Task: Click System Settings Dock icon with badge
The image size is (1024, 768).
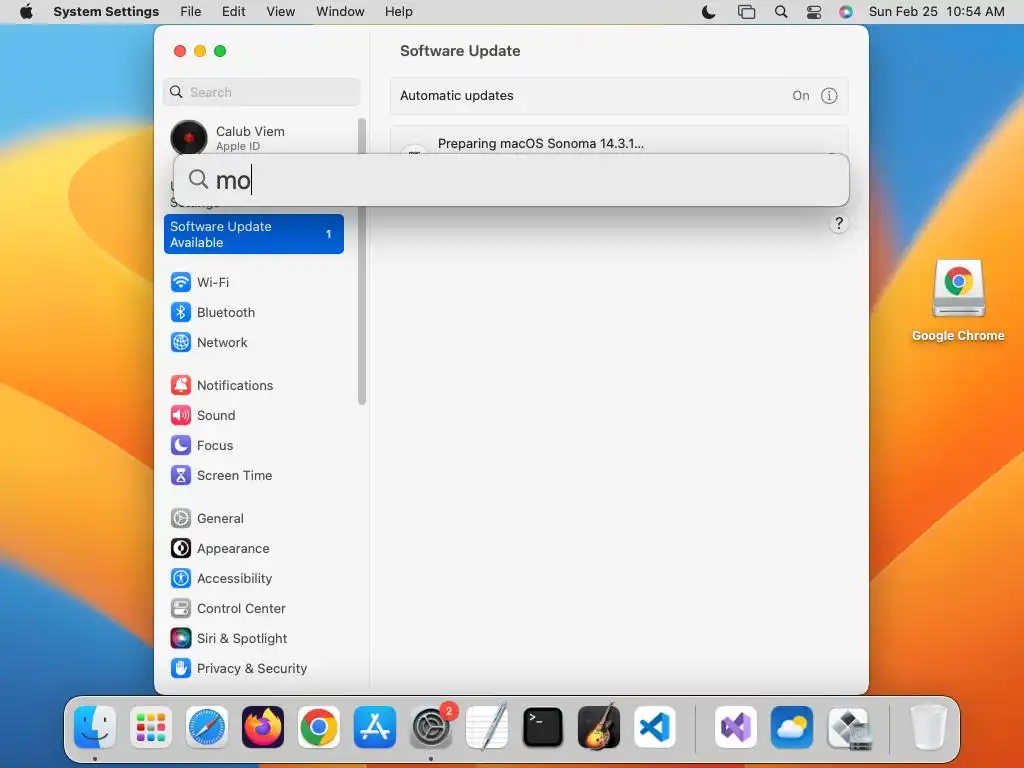Action: click(431, 727)
